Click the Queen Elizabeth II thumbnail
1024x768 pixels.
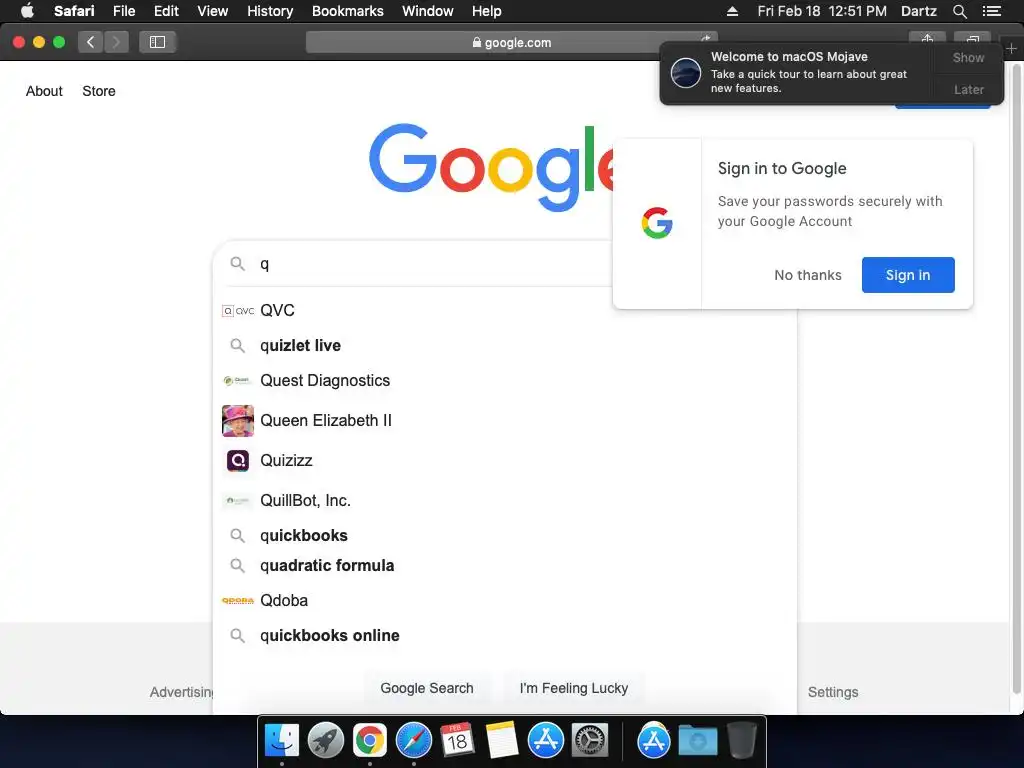point(238,421)
